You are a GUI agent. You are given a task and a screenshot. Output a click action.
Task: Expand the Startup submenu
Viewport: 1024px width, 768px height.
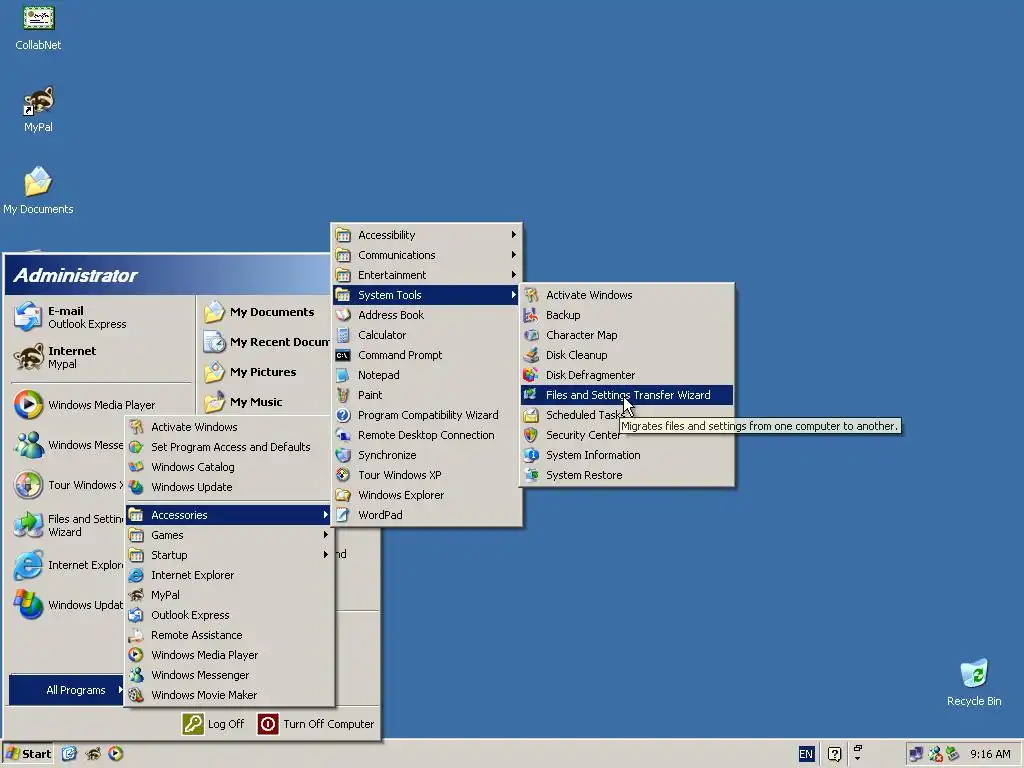pyautogui.click(x=229, y=555)
